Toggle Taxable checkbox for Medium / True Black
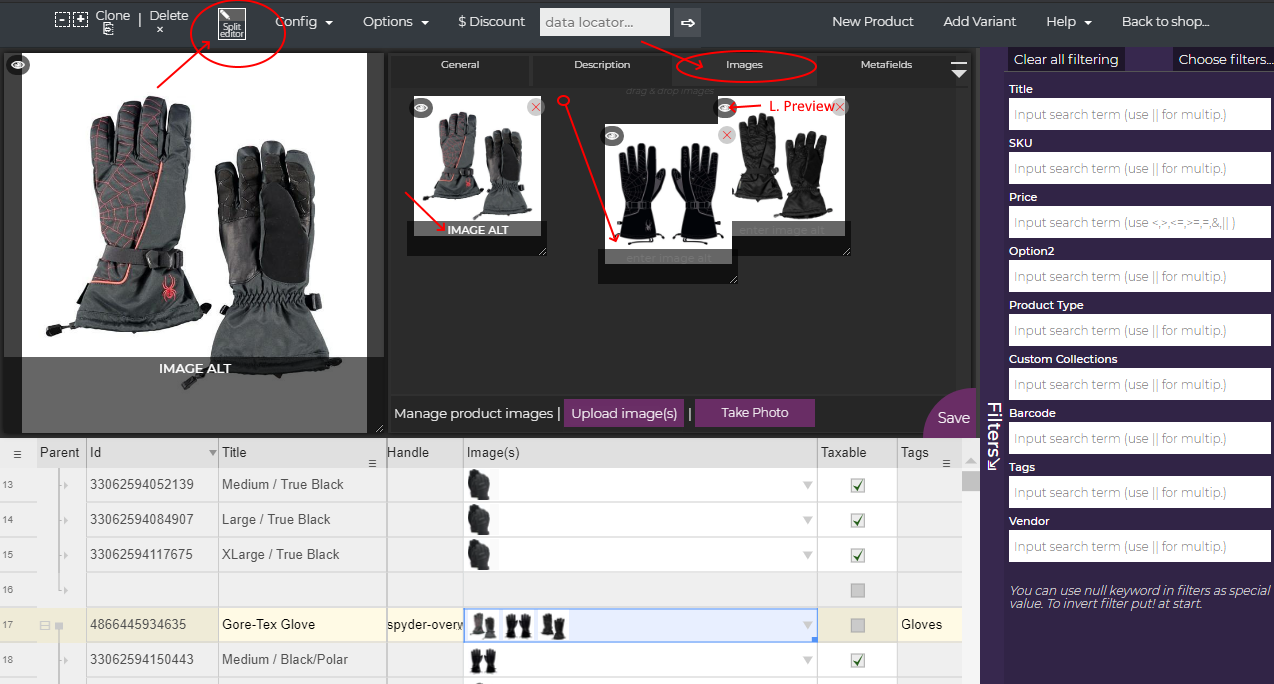 857,485
